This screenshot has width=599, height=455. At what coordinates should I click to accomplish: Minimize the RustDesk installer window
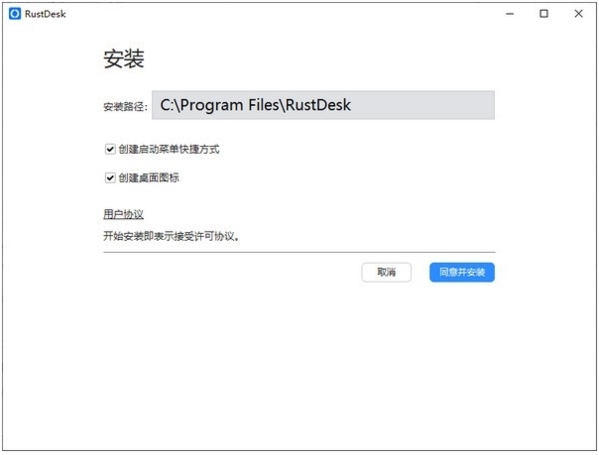(x=510, y=14)
